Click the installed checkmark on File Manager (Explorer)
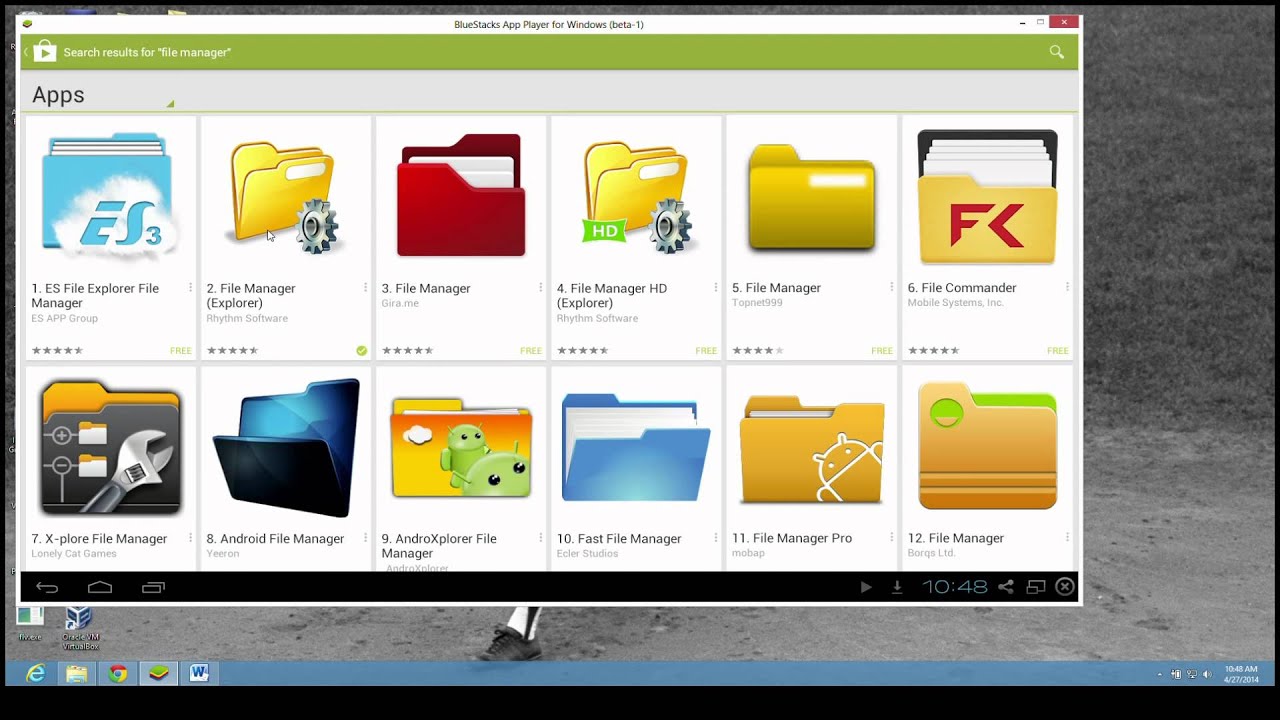 tap(361, 351)
